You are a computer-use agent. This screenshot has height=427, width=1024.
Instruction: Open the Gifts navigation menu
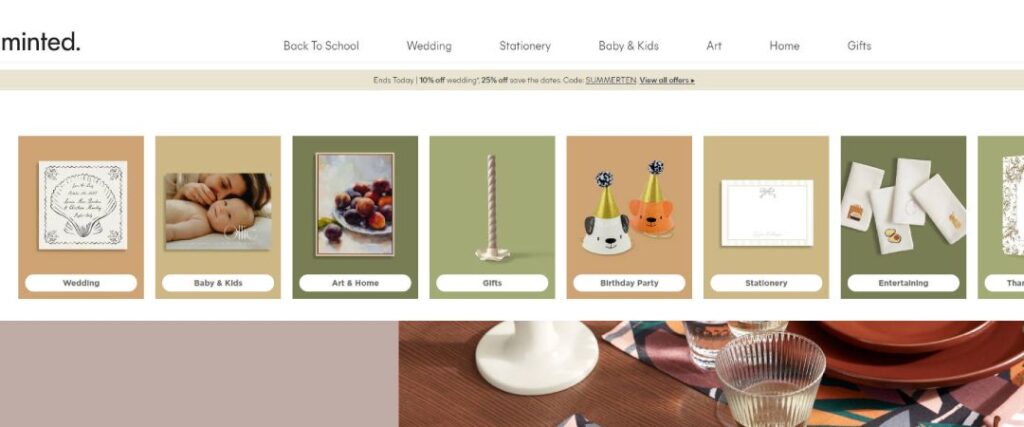click(859, 46)
